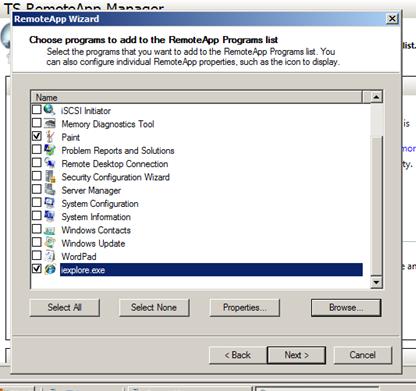Click the Remote Desktop Connection icon
The width and height of the screenshot is (416, 391).
(50, 163)
